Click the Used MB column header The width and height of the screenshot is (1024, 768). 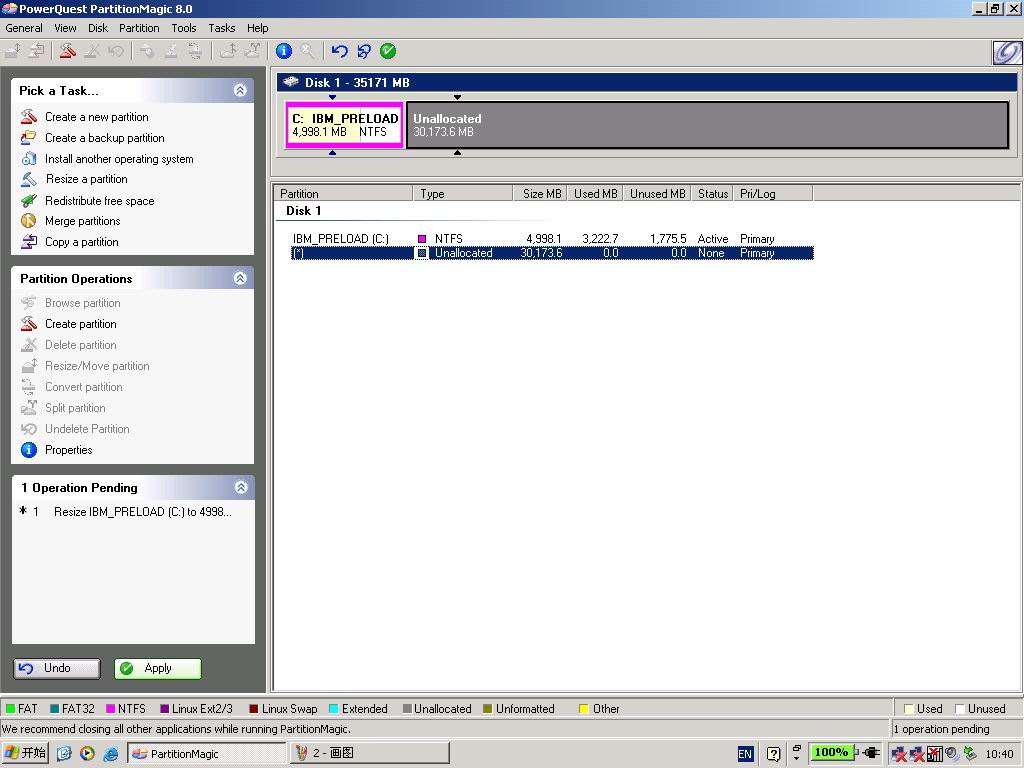click(596, 193)
